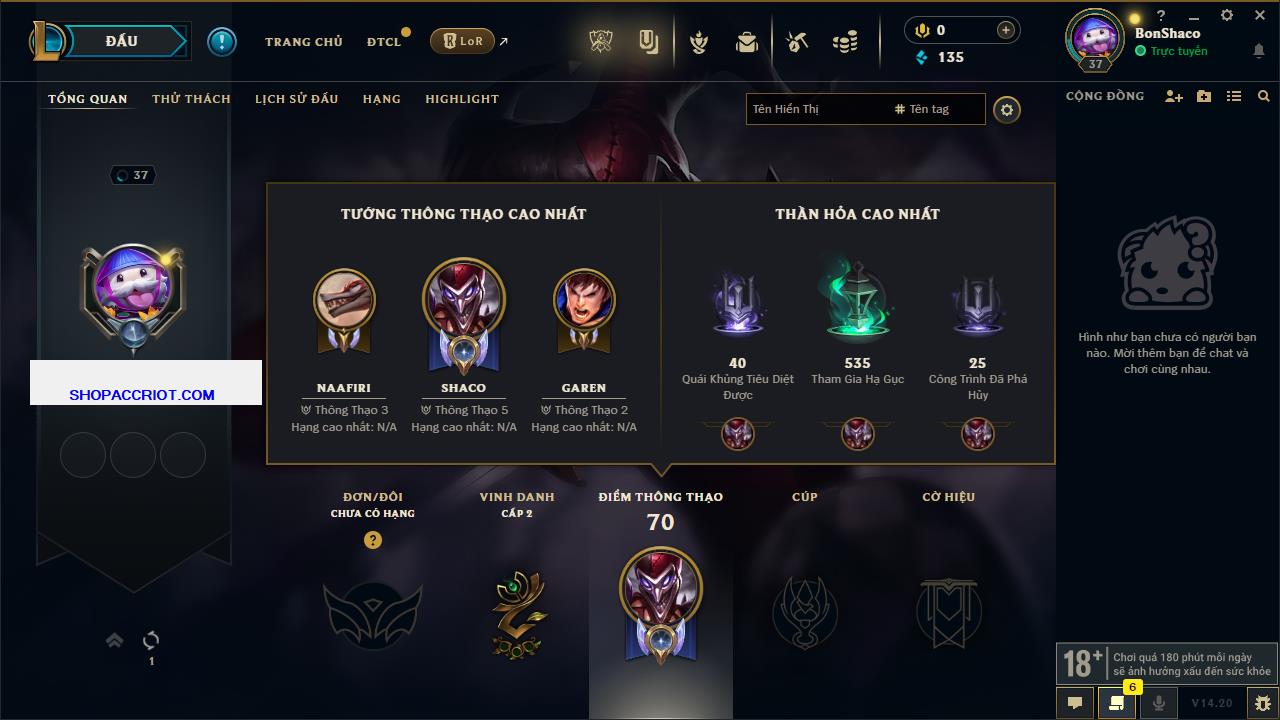The width and height of the screenshot is (1280, 720).
Task: Open the Loot crafting hammer icon
Action: (x=796, y=42)
